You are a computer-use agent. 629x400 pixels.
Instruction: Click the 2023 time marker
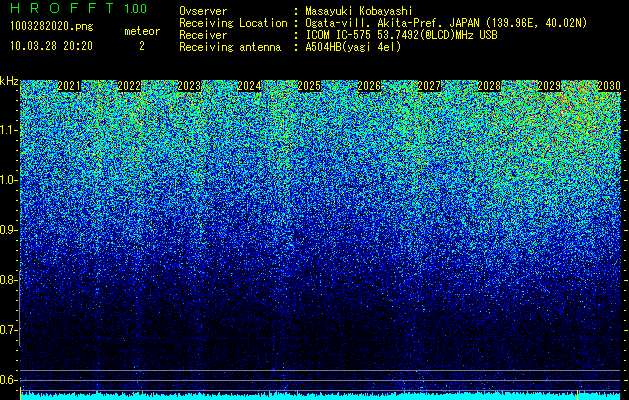point(189,86)
